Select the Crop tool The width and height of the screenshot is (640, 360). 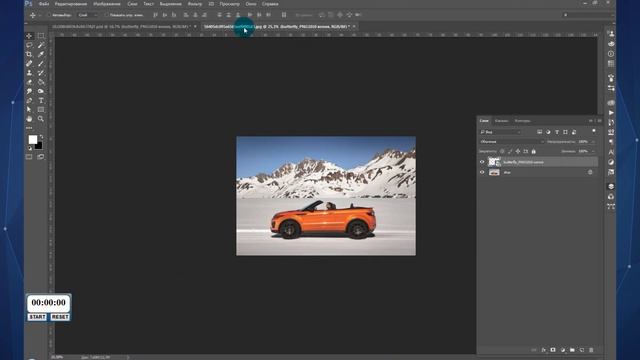pyautogui.click(x=29, y=54)
